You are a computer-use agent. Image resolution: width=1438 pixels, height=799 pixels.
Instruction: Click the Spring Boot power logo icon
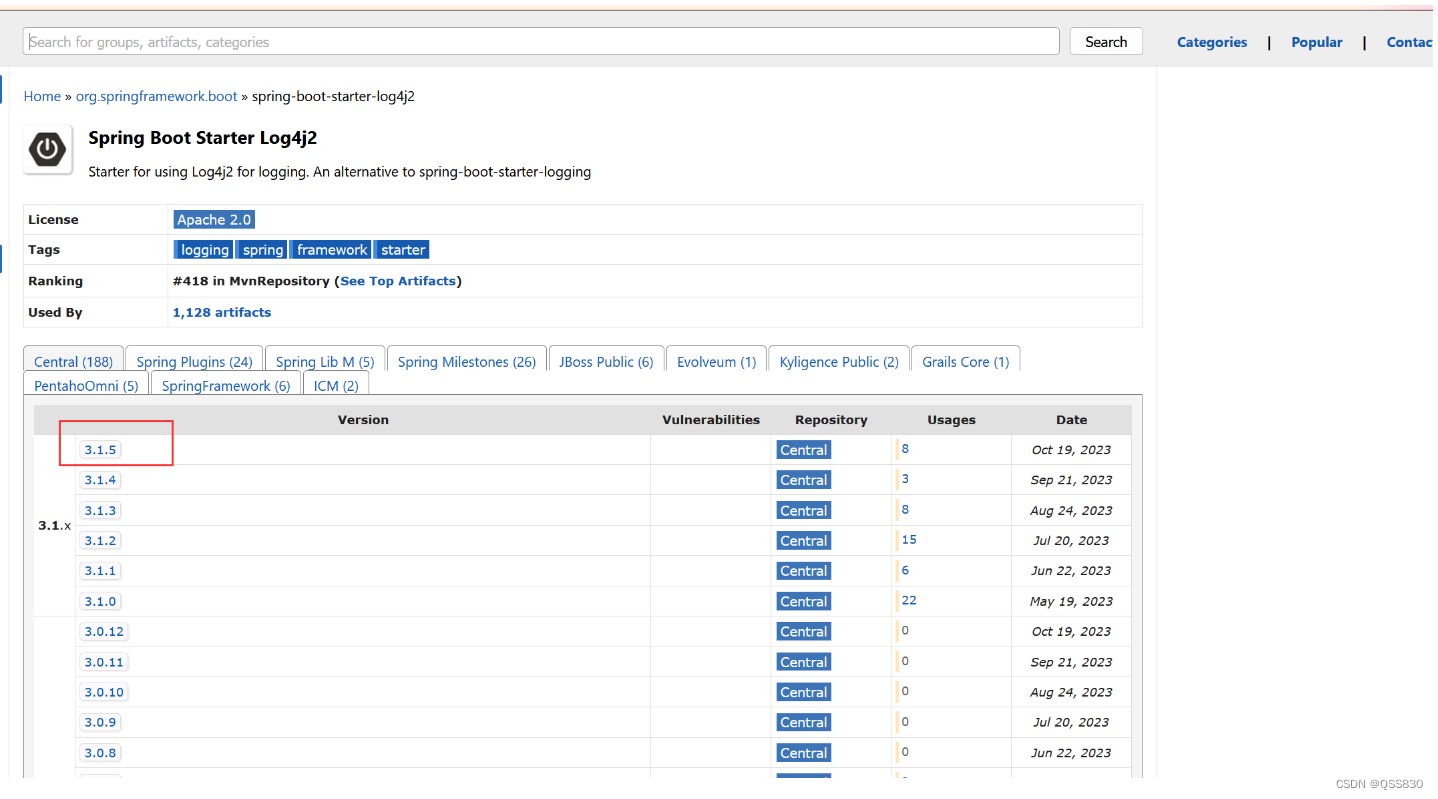[48, 150]
